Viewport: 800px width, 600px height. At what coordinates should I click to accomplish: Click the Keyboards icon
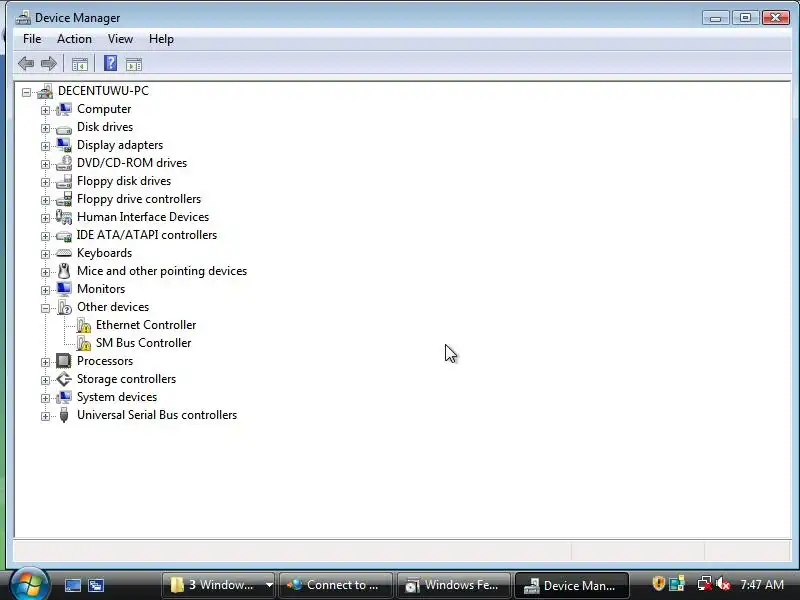(64, 253)
